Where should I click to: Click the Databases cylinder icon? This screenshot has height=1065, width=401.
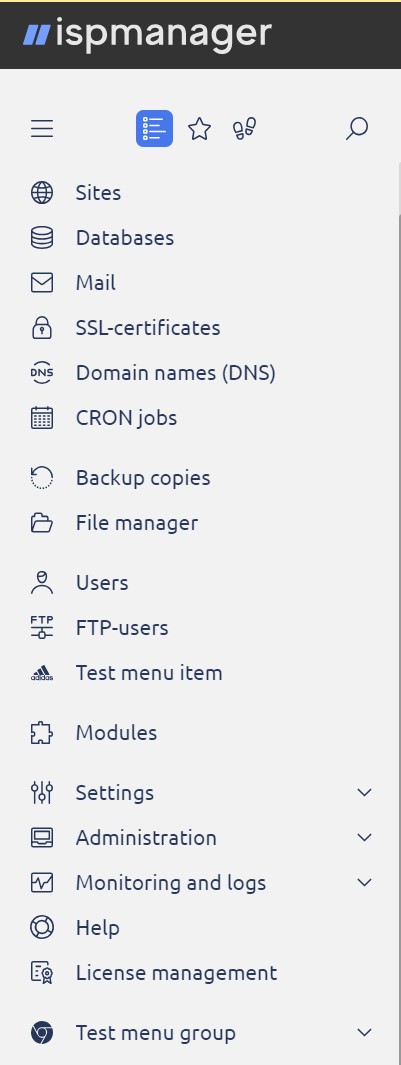[42, 238]
